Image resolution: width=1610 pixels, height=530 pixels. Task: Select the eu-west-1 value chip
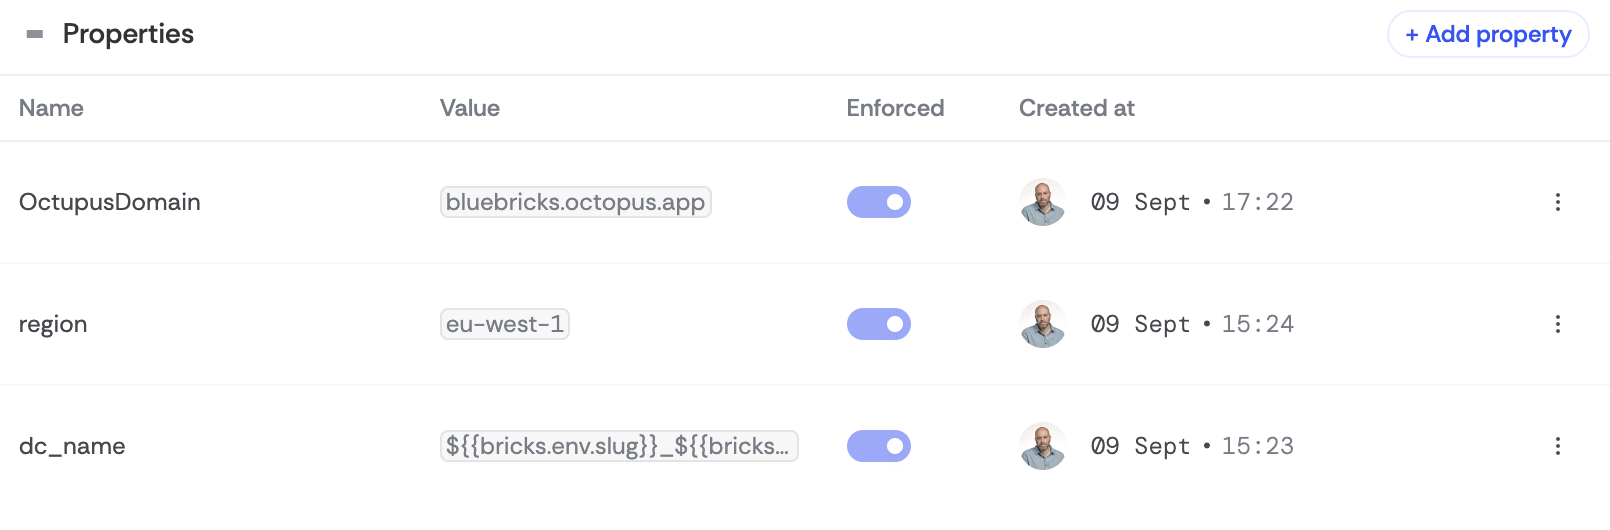[x=504, y=324]
